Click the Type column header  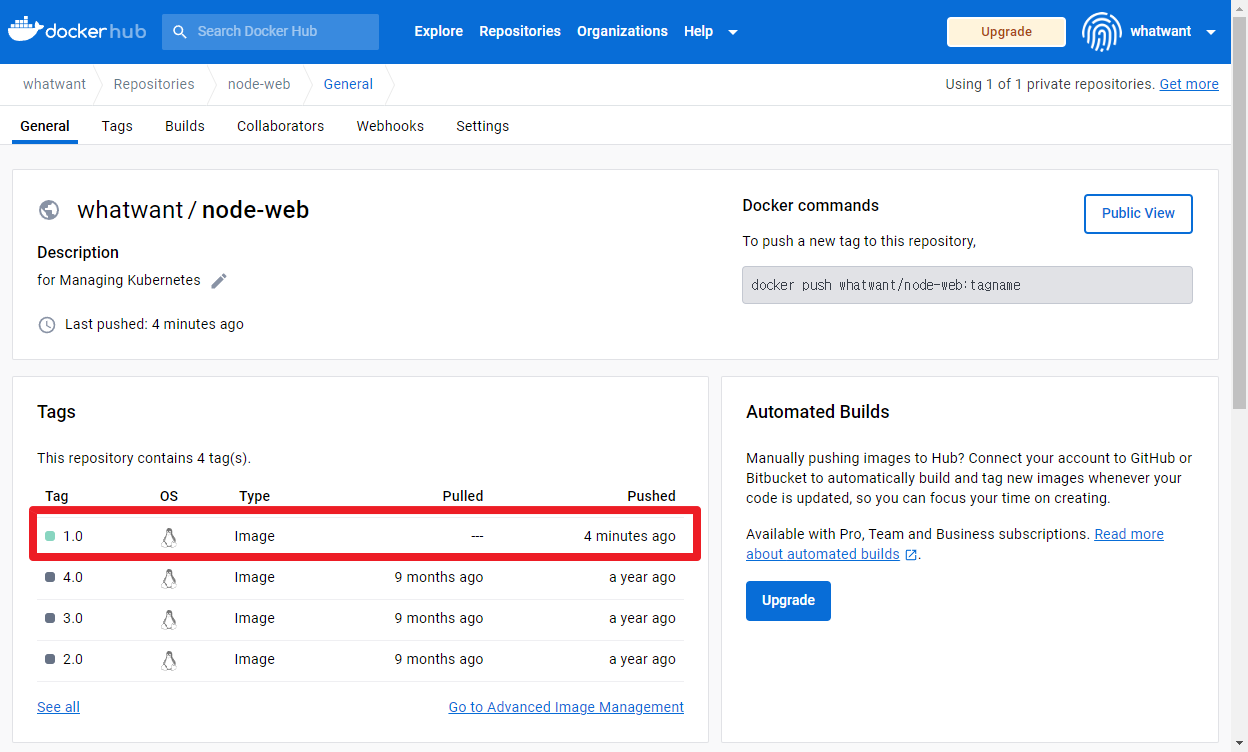(x=255, y=496)
